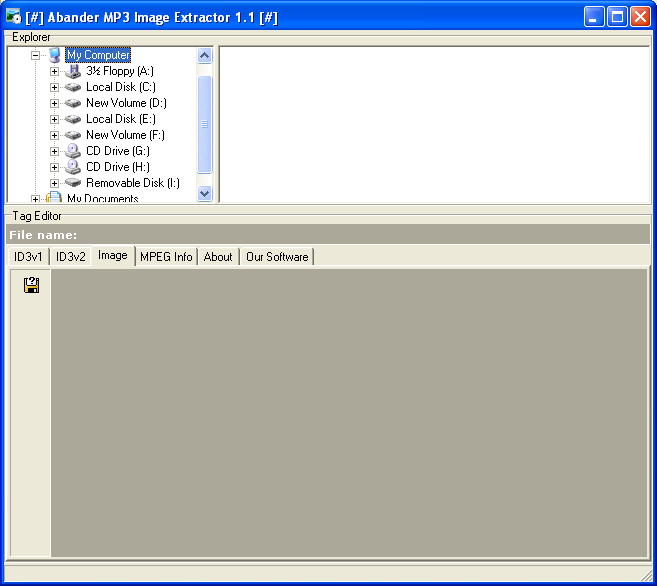Expand the CD Drive (H:) node

(x=54, y=167)
